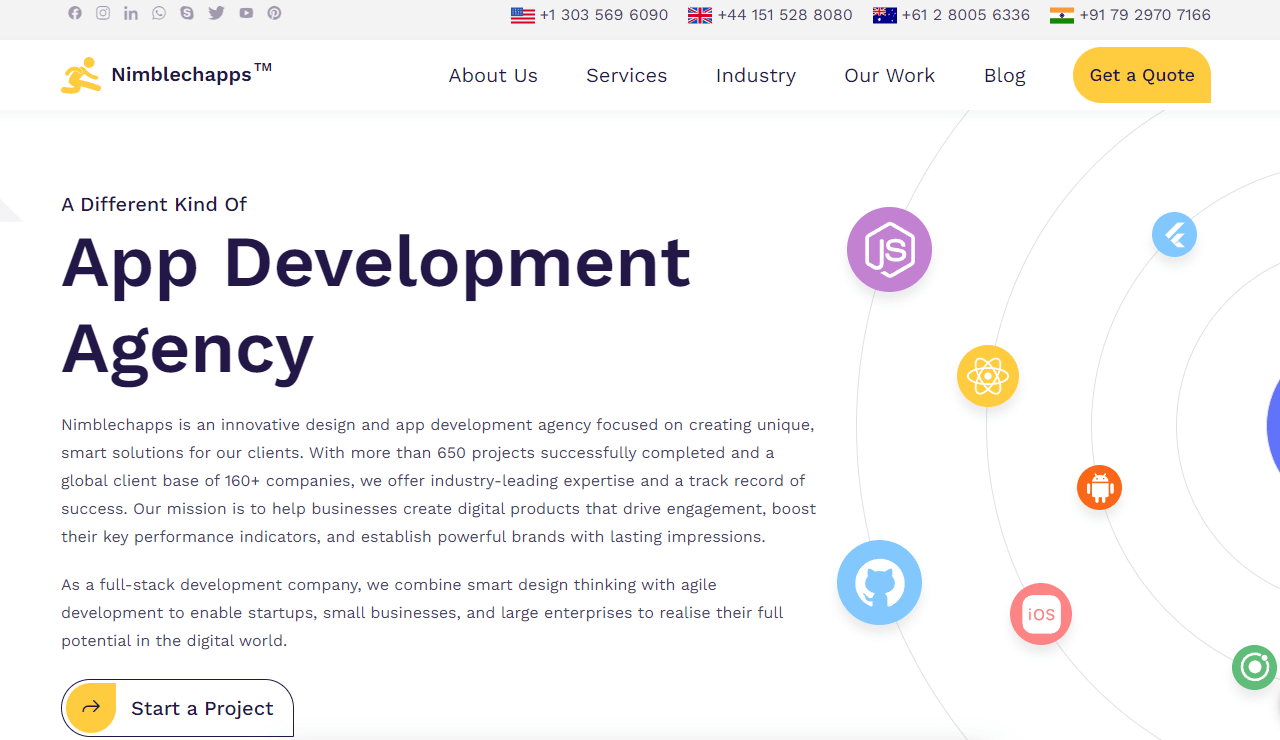Select the orange Android robot icon

click(1099, 488)
